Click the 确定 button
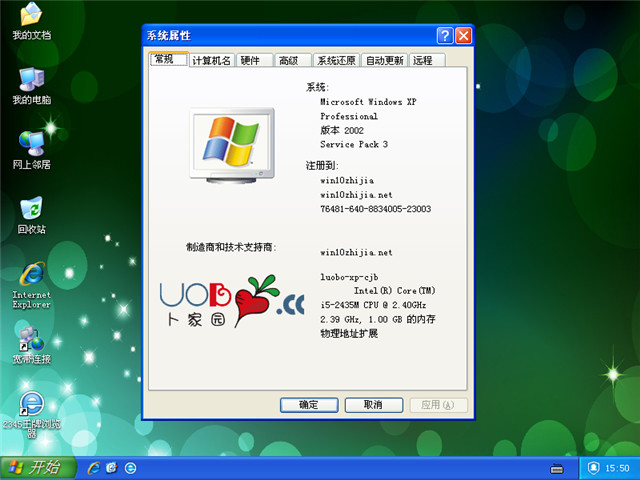This screenshot has width=640, height=480. (x=309, y=405)
